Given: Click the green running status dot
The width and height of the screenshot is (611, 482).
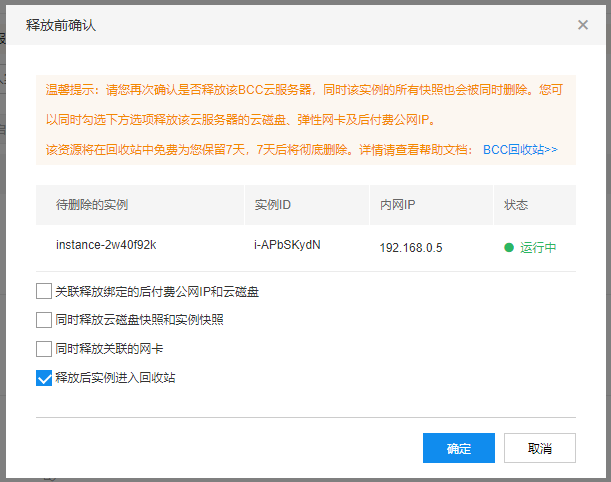Looking at the screenshot, I should (509, 247).
